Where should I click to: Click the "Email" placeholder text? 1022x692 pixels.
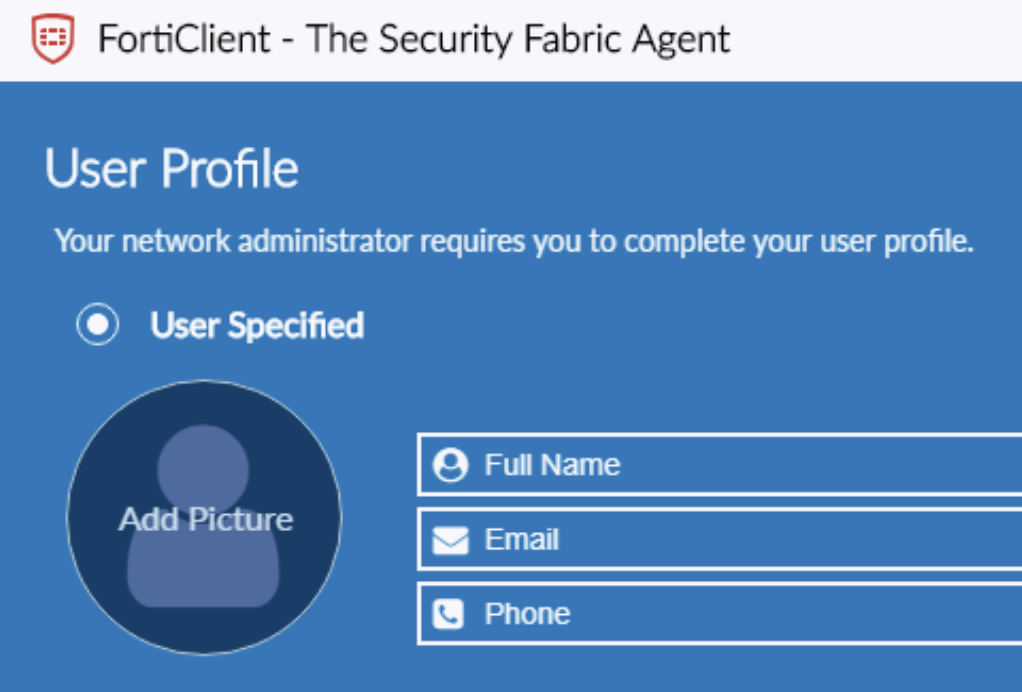point(522,540)
